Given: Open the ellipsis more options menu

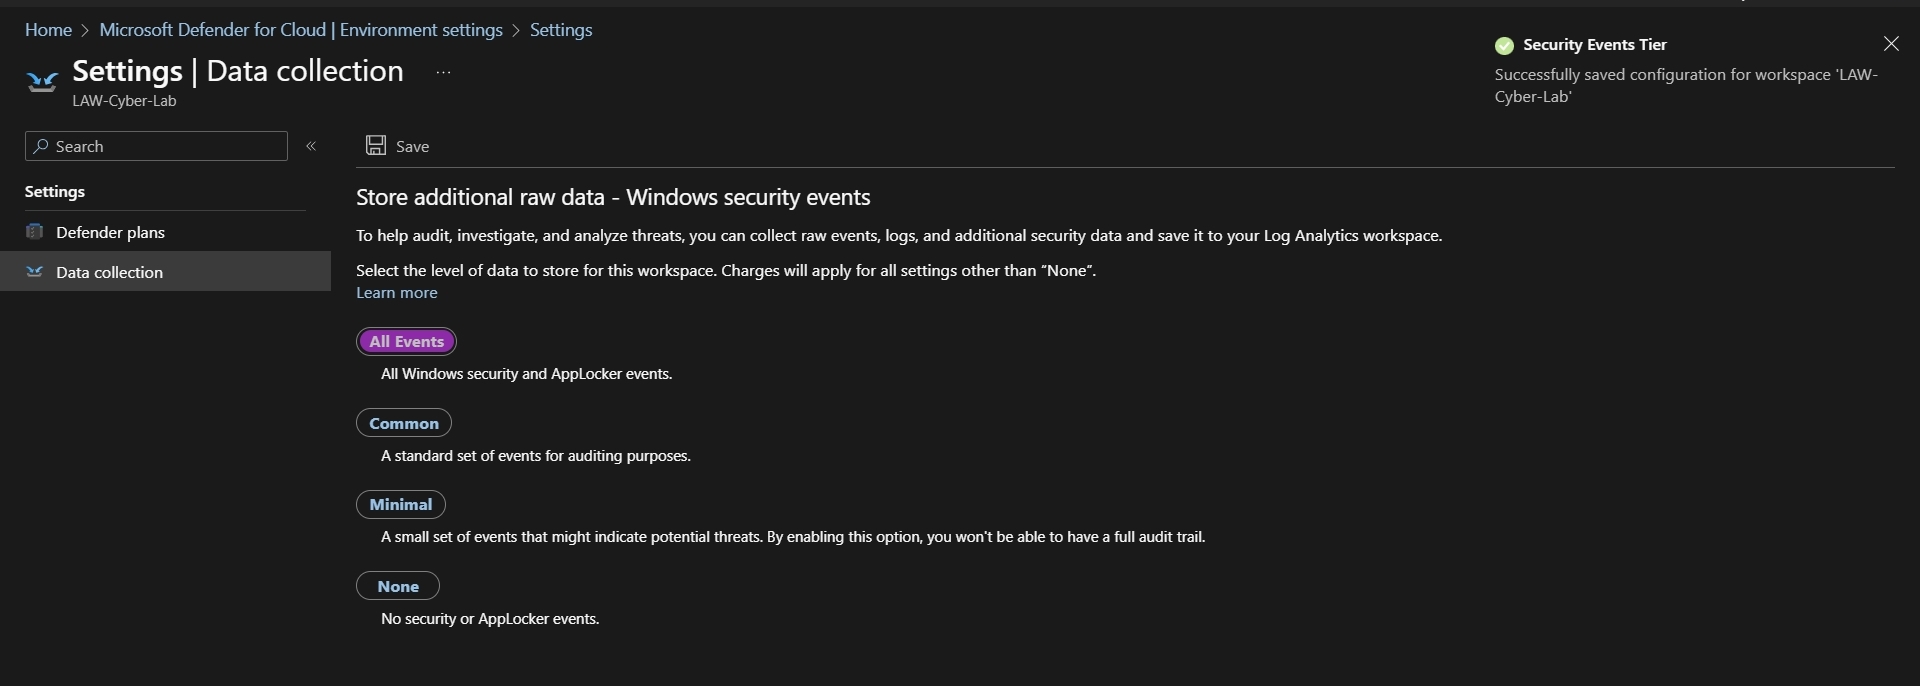Looking at the screenshot, I should point(444,72).
